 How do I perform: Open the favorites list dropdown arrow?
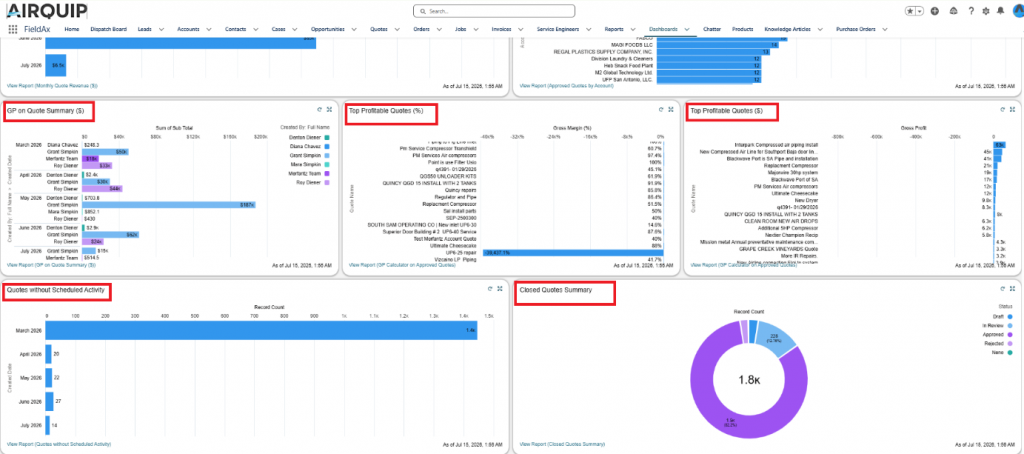[x=920, y=11]
